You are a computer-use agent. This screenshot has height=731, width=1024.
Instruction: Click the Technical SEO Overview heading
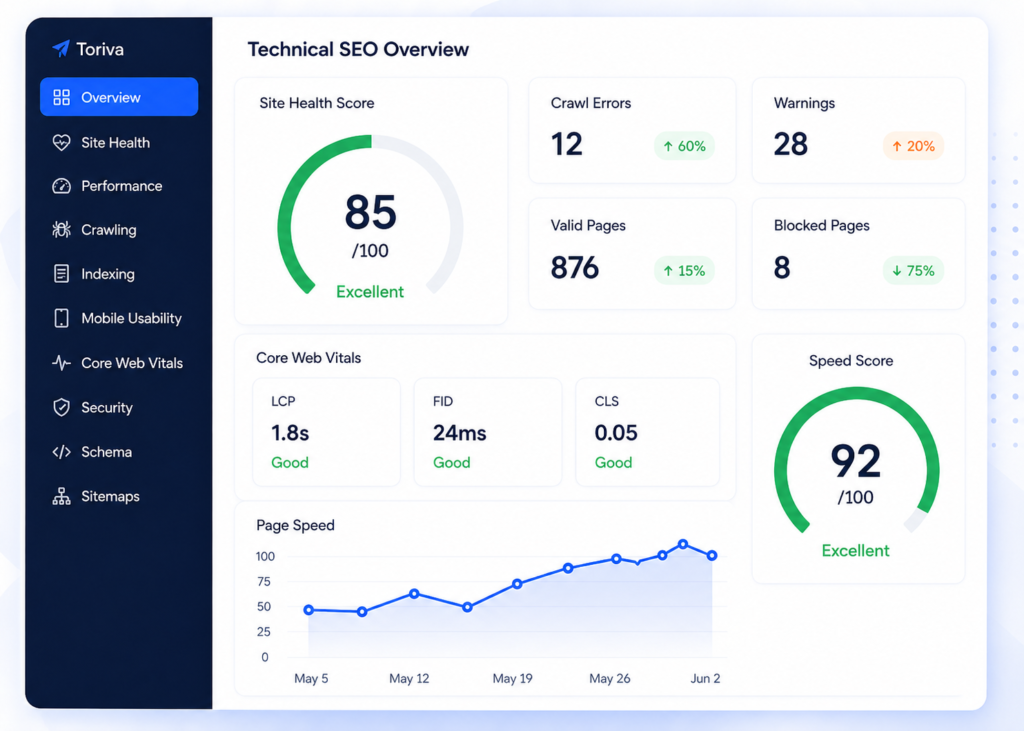[x=358, y=50]
